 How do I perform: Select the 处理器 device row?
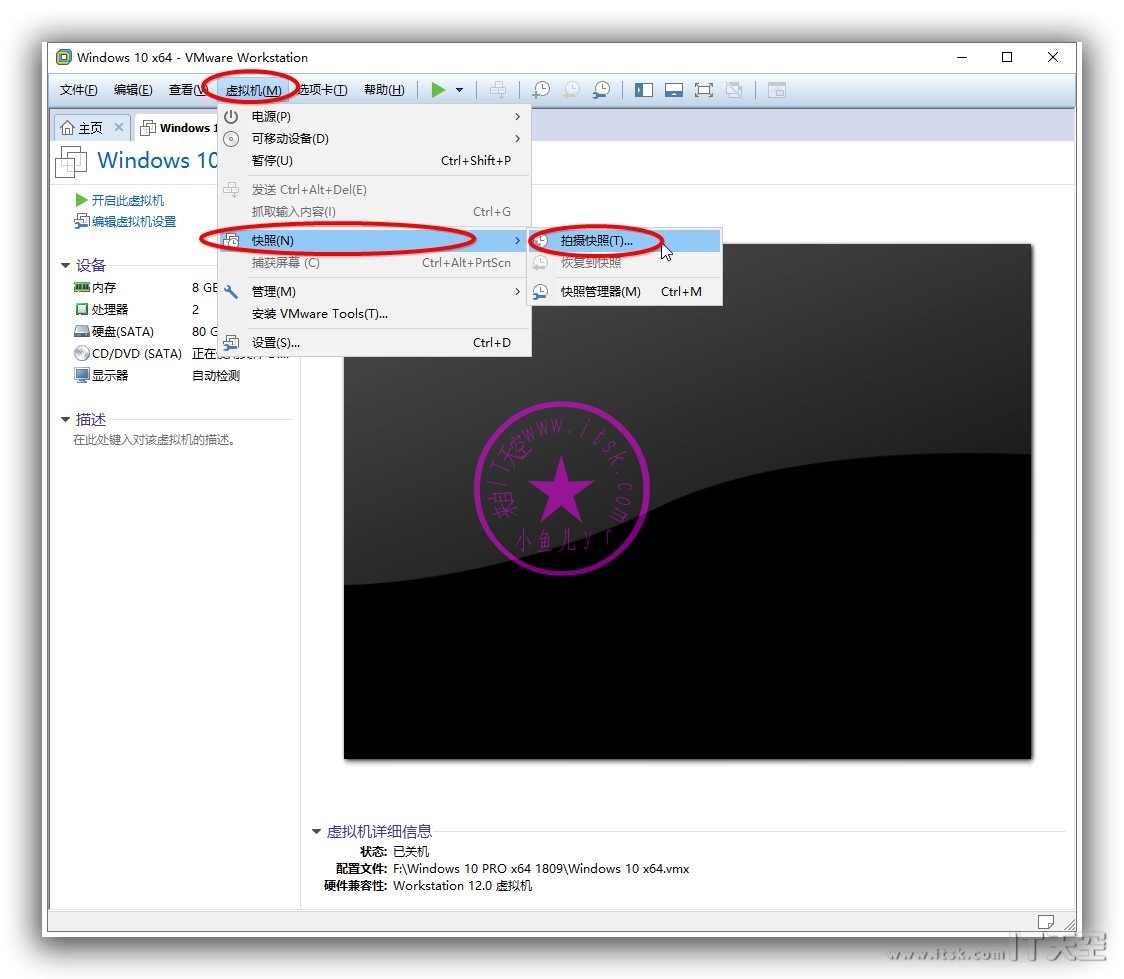(x=146, y=310)
